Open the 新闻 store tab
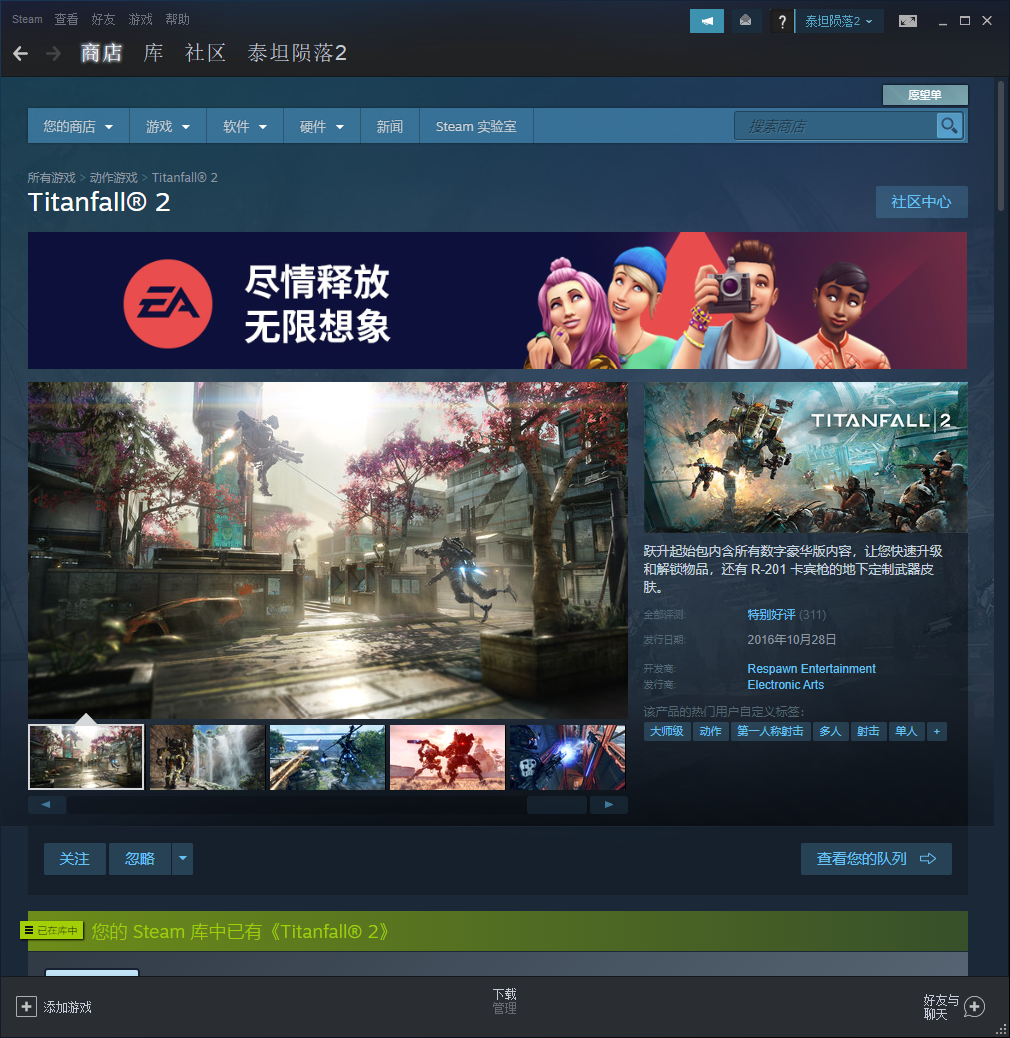The height and width of the screenshot is (1038, 1010). point(390,126)
